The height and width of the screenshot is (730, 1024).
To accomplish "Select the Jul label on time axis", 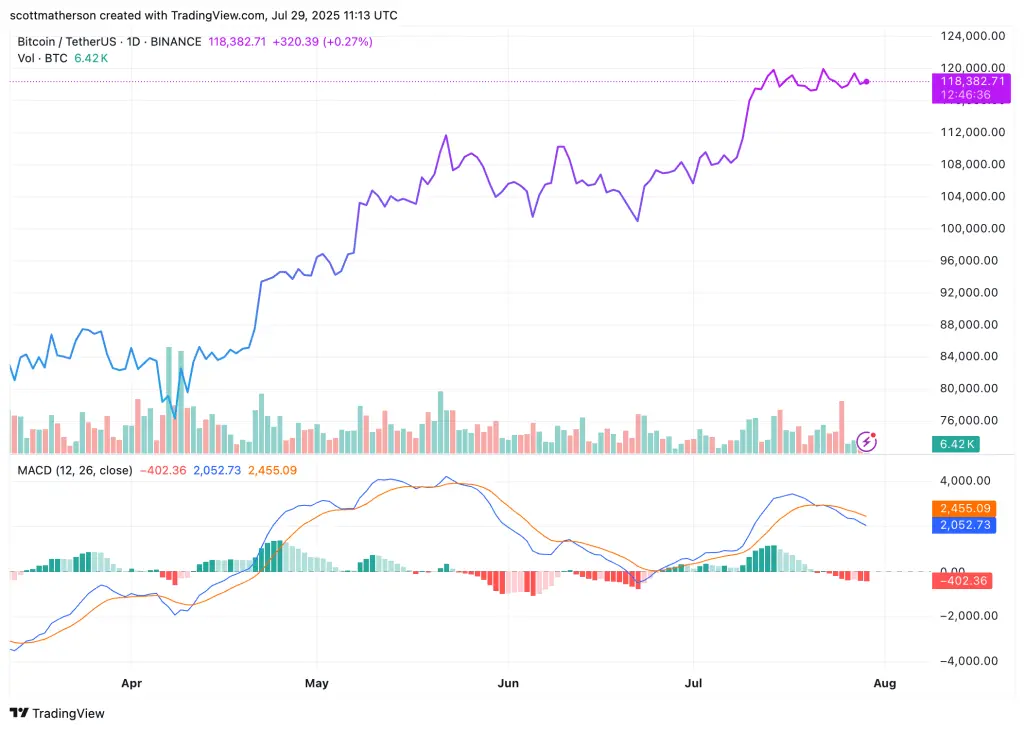I will coord(693,683).
